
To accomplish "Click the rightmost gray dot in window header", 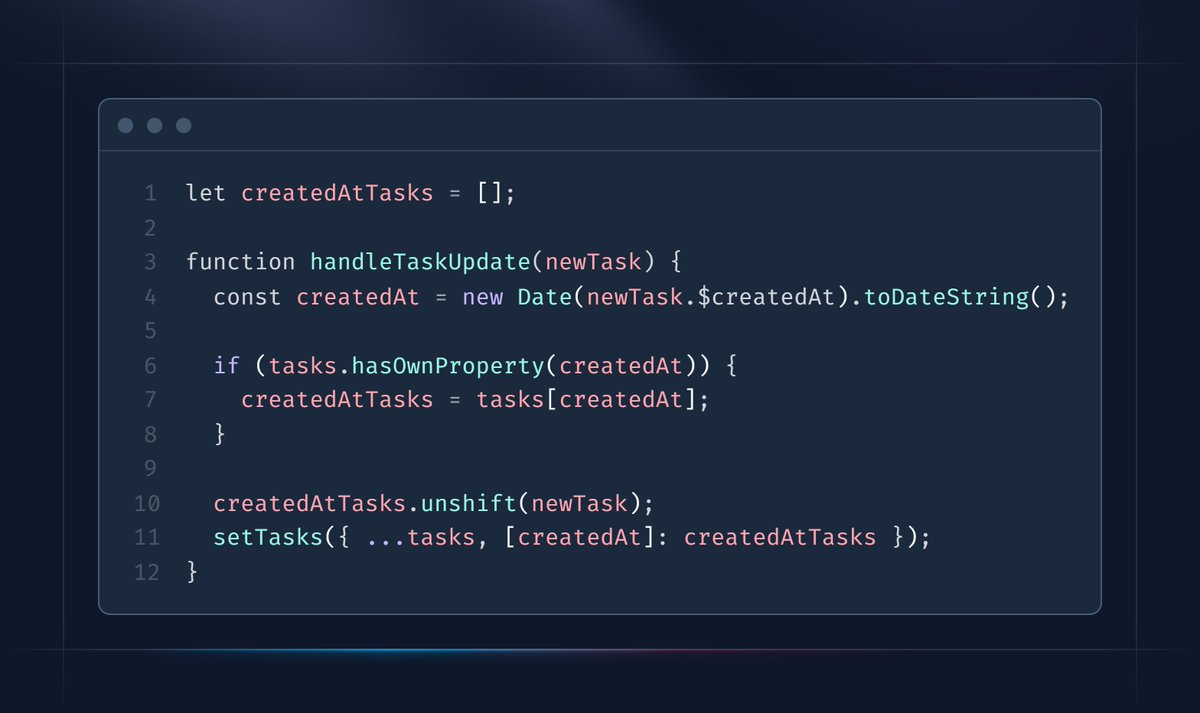I will pos(183,125).
